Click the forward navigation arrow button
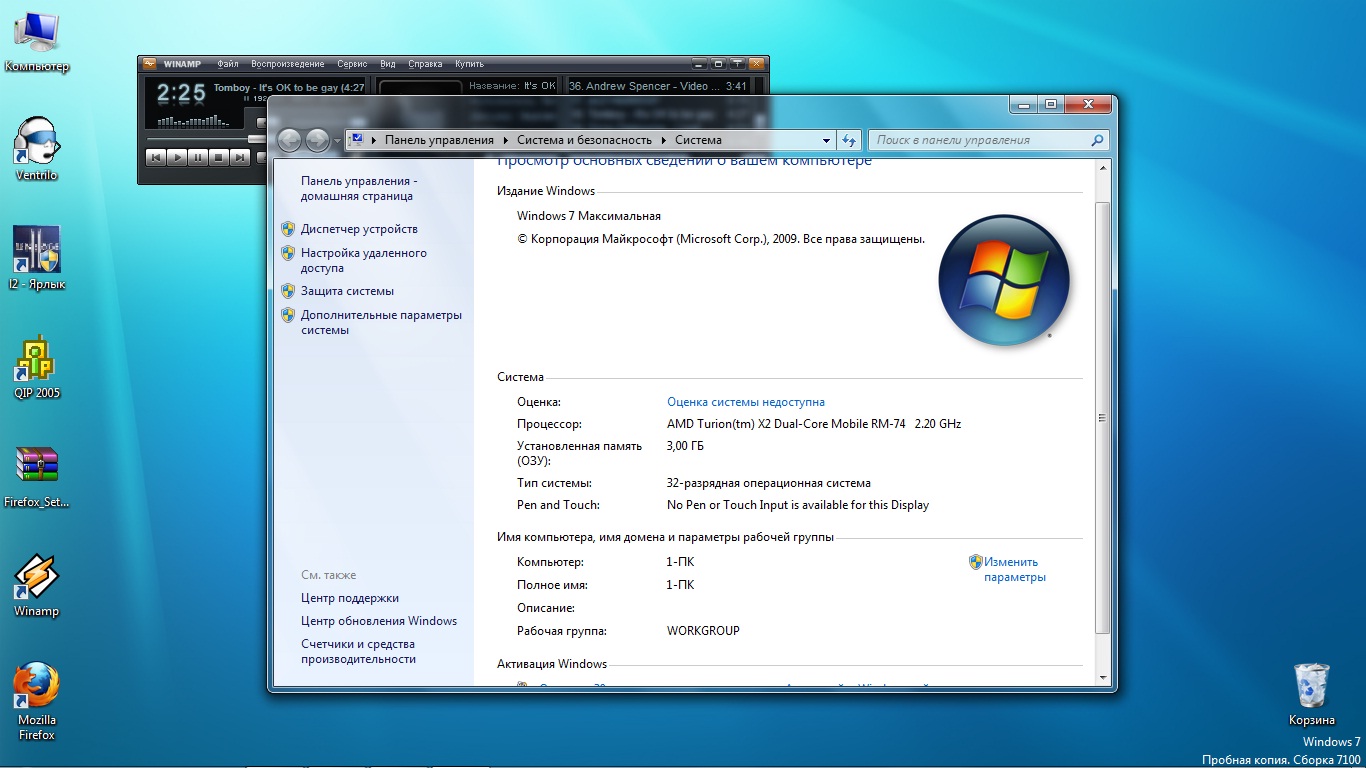This screenshot has height=768, width=1366. (318, 140)
